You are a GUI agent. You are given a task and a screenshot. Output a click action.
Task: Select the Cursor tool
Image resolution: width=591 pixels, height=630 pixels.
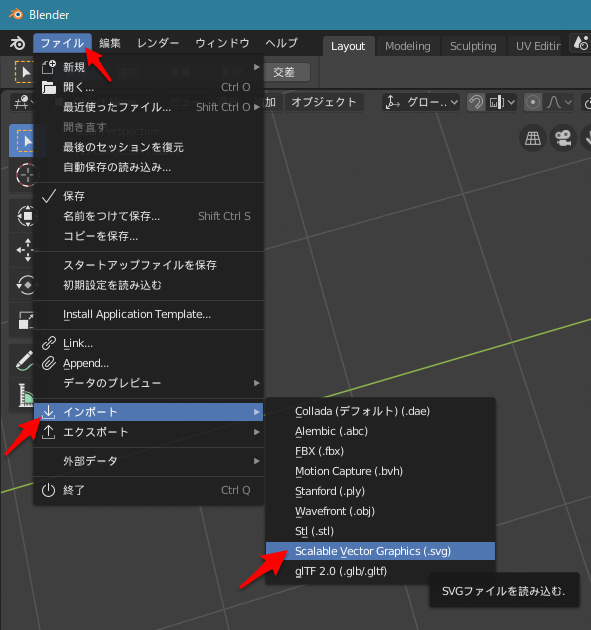(25, 176)
